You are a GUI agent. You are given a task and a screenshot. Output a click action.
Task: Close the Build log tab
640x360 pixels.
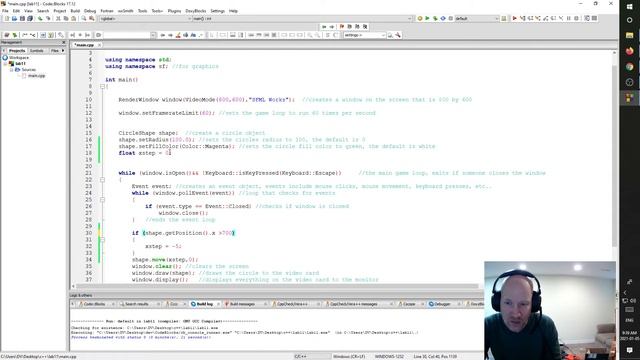pos(218,304)
